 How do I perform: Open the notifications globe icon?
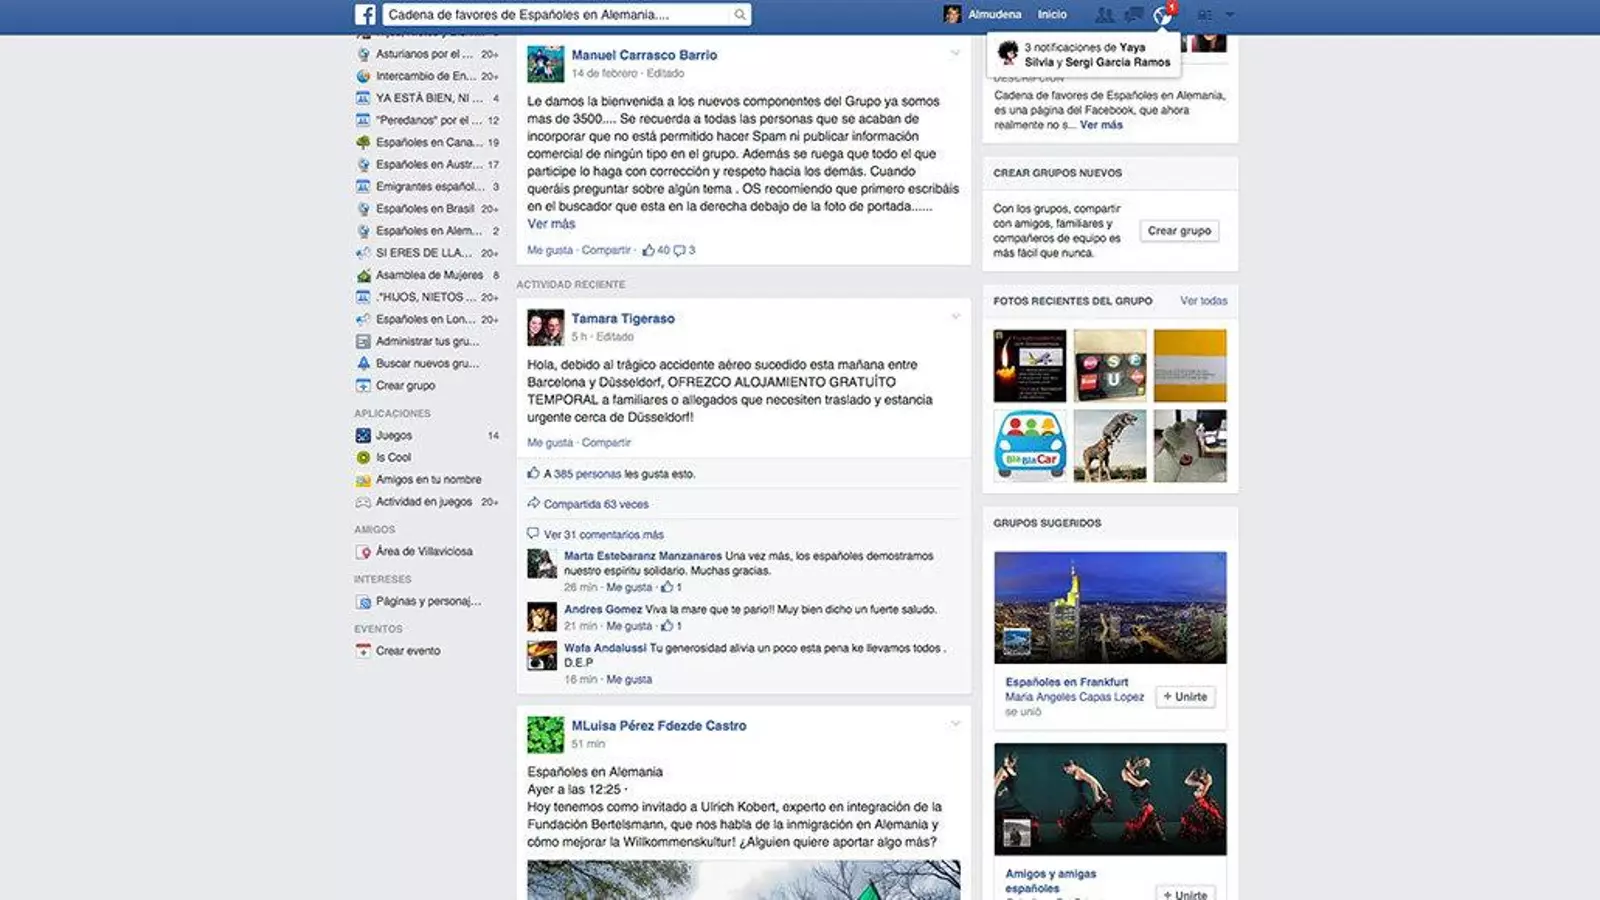(1162, 15)
